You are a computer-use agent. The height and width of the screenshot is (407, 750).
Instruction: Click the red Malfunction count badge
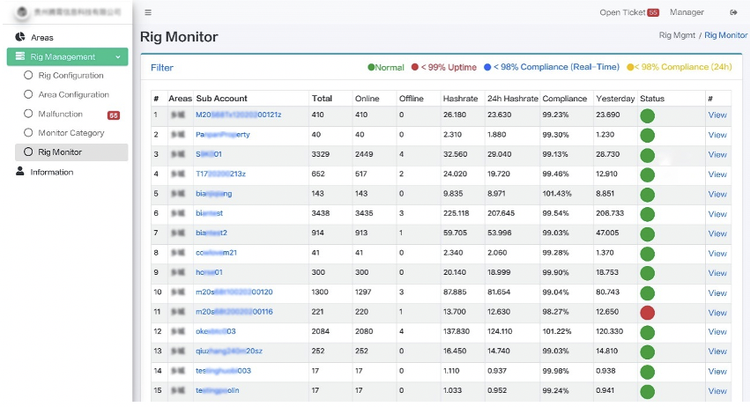tap(114, 115)
